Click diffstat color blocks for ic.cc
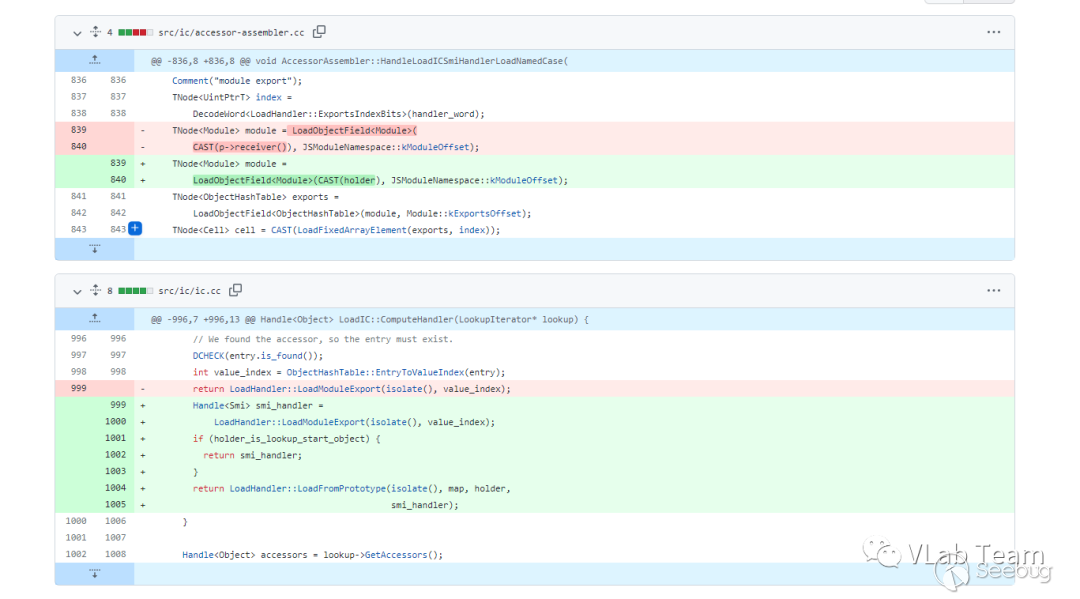This screenshot has height=599, width=1080. tap(134, 291)
